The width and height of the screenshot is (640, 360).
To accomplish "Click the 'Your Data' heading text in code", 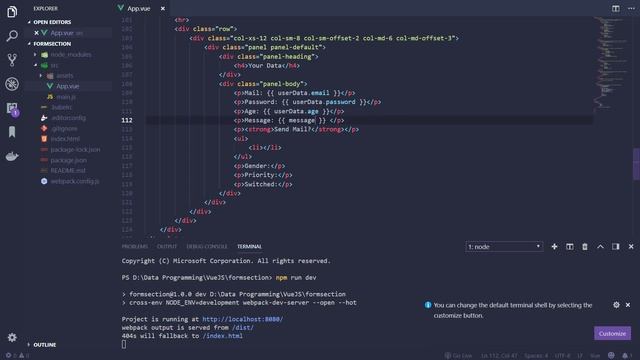I will click(265, 65).
